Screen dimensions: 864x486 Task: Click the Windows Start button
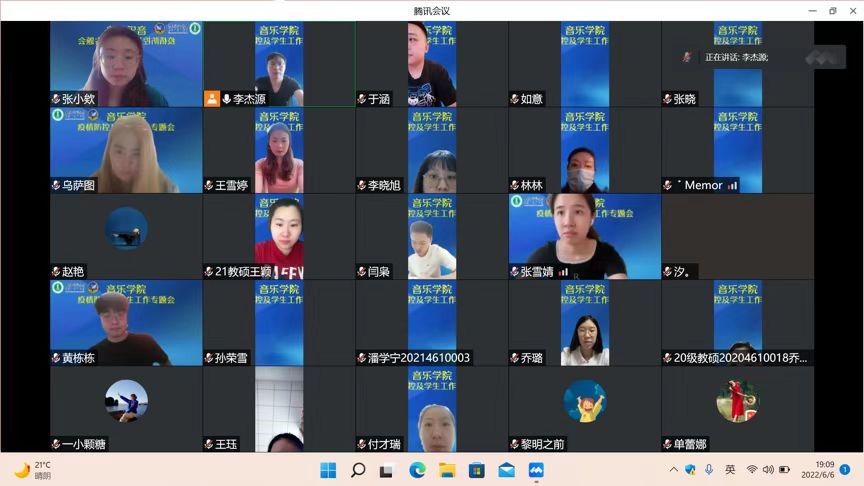pos(328,470)
